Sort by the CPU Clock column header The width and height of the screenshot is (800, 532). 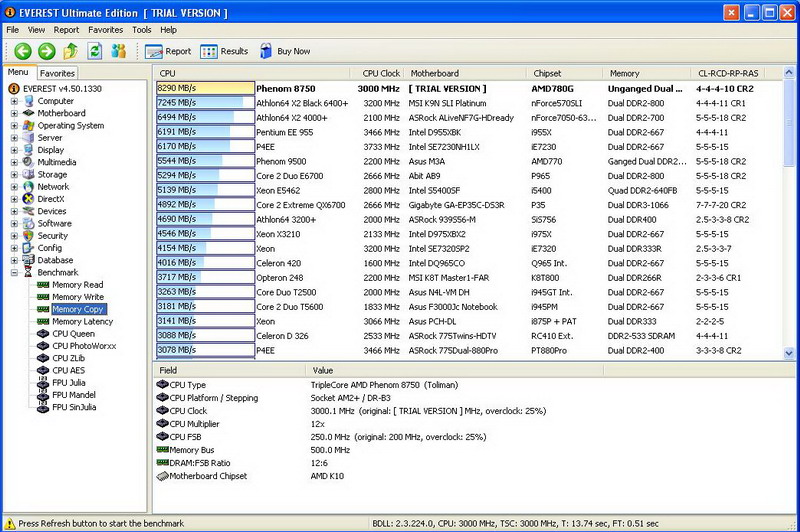point(377,73)
